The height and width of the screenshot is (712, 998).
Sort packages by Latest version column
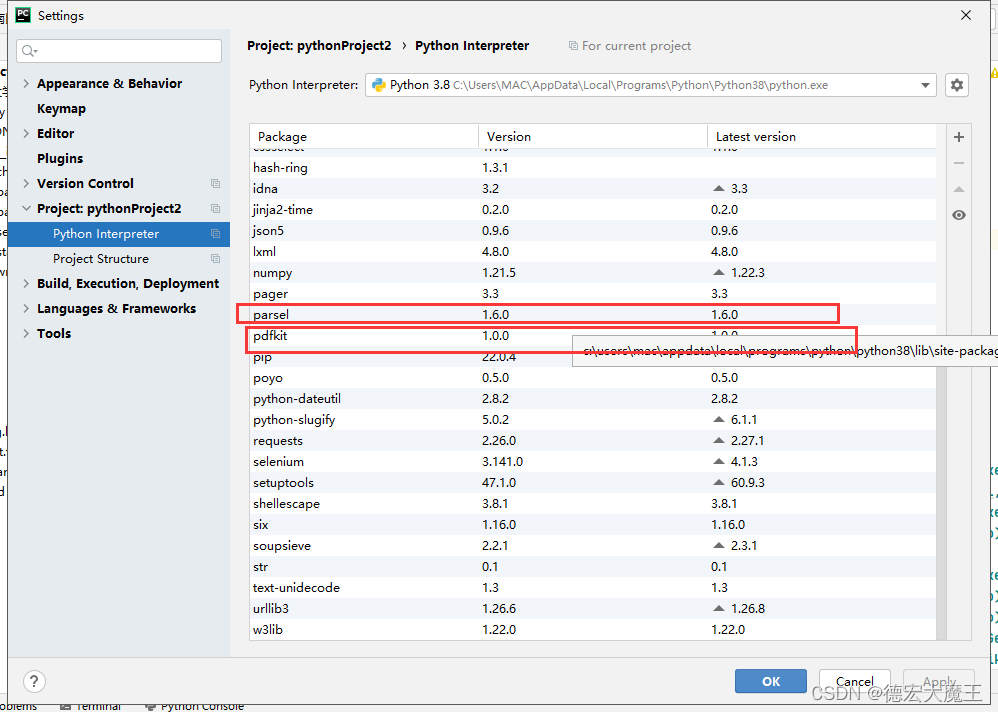756,137
